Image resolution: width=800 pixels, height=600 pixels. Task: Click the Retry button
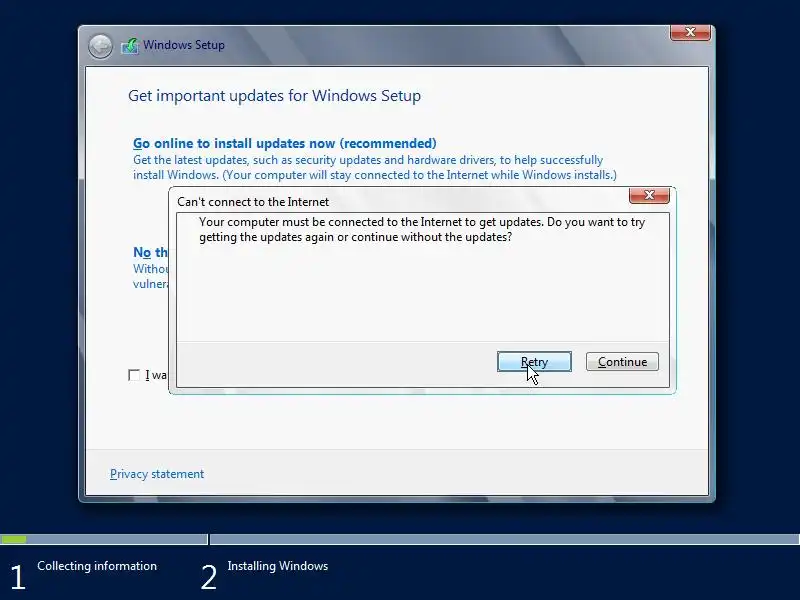(x=534, y=362)
